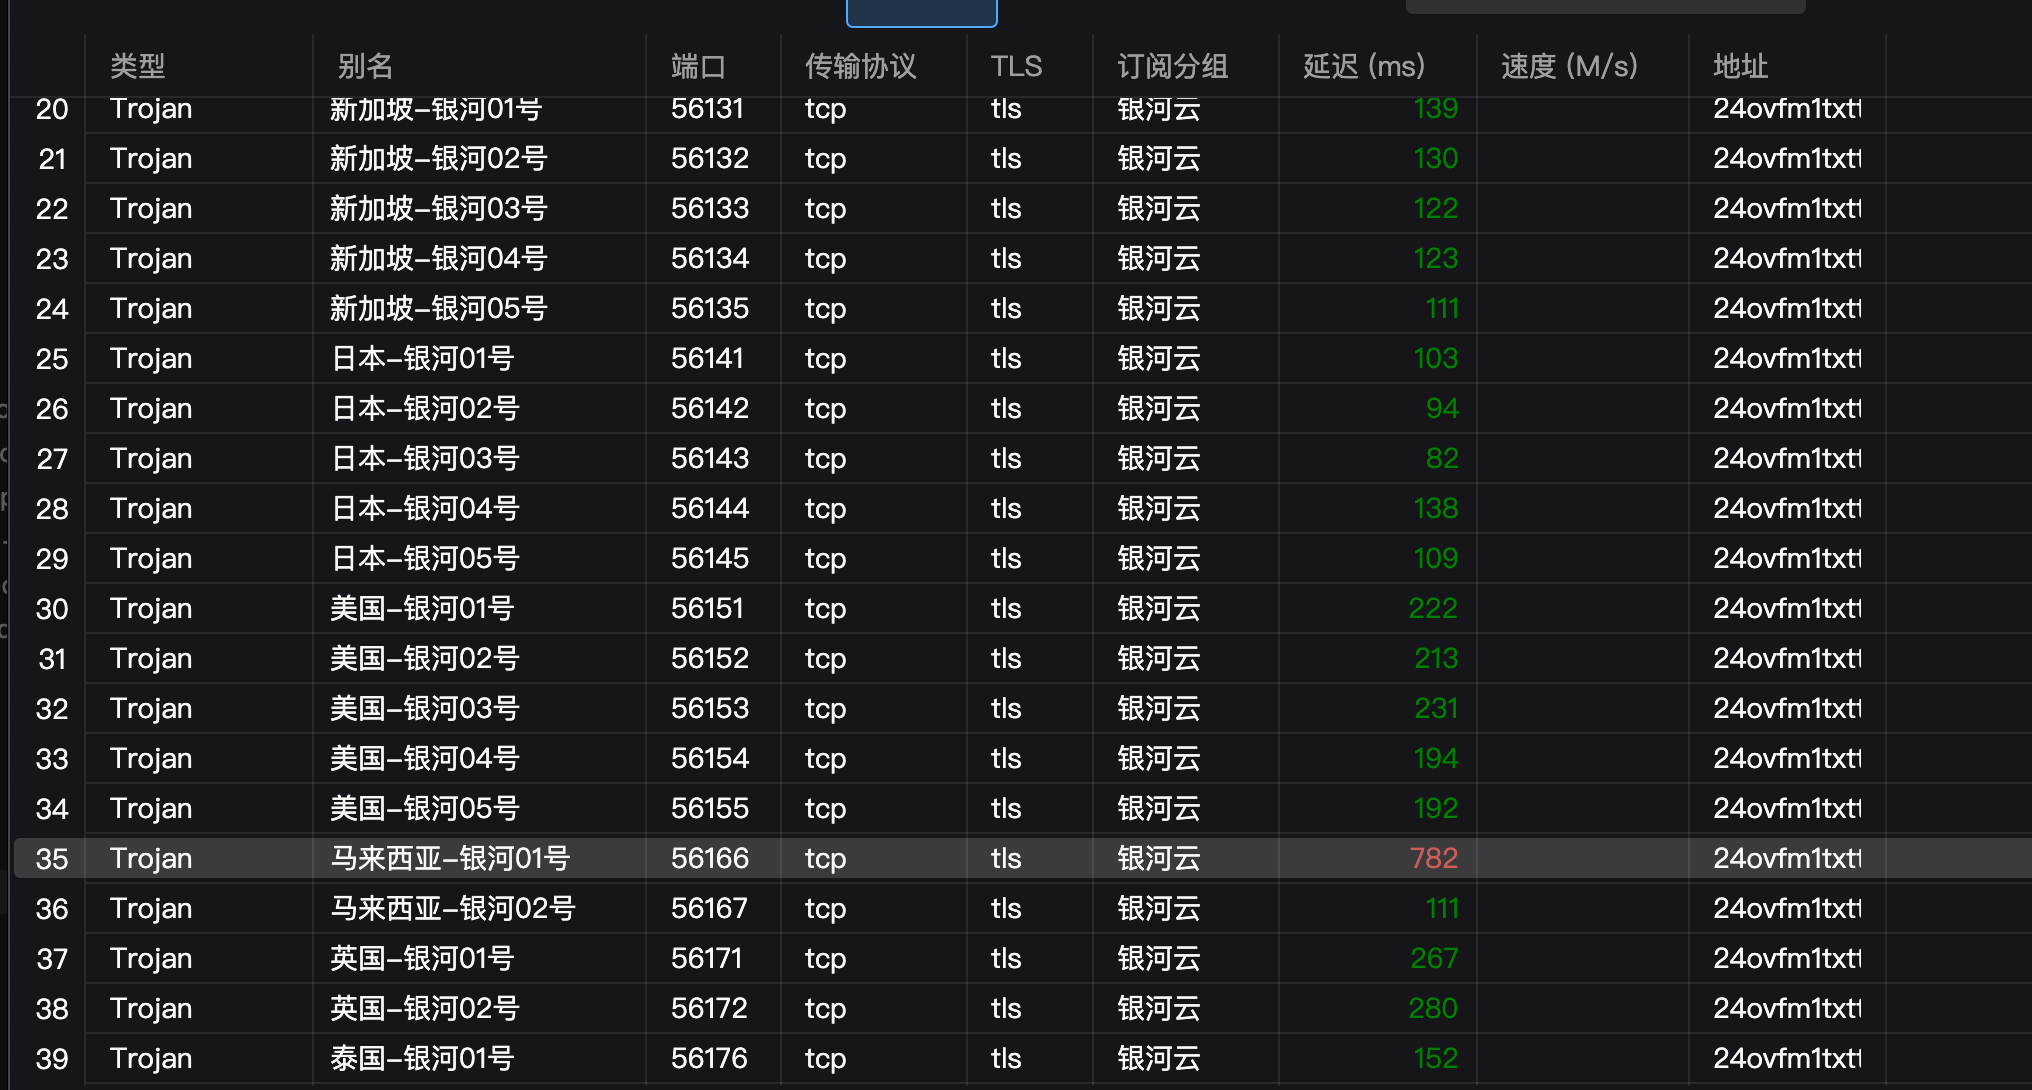The width and height of the screenshot is (2032, 1090).
Task: Click the 银河云 group label on row 20
Action: click(x=1158, y=109)
